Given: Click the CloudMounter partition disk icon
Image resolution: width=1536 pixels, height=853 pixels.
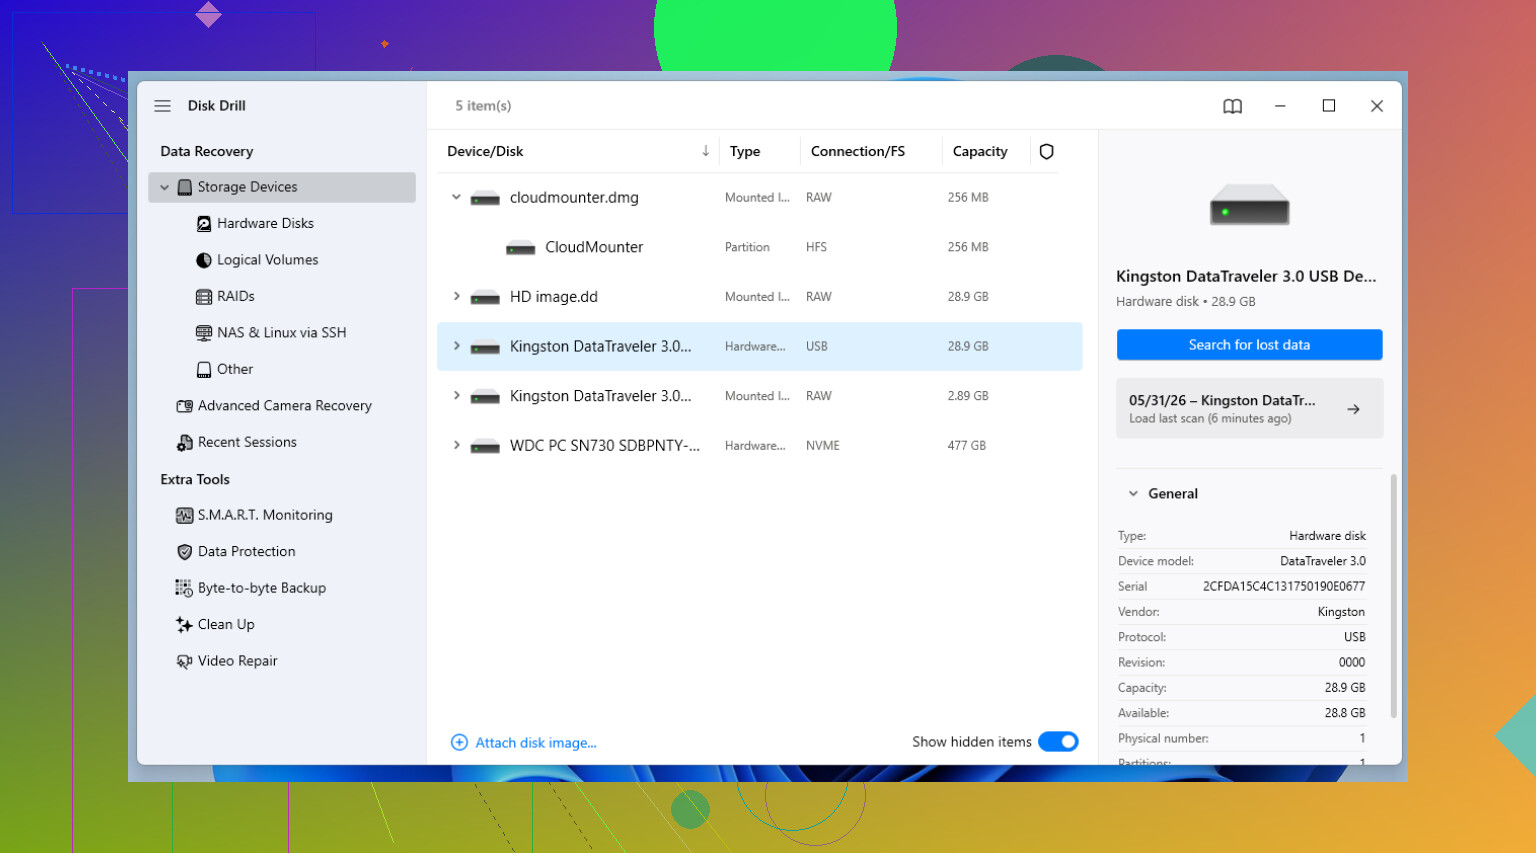Looking at the screenshot, I should click(x=520, y=248).
